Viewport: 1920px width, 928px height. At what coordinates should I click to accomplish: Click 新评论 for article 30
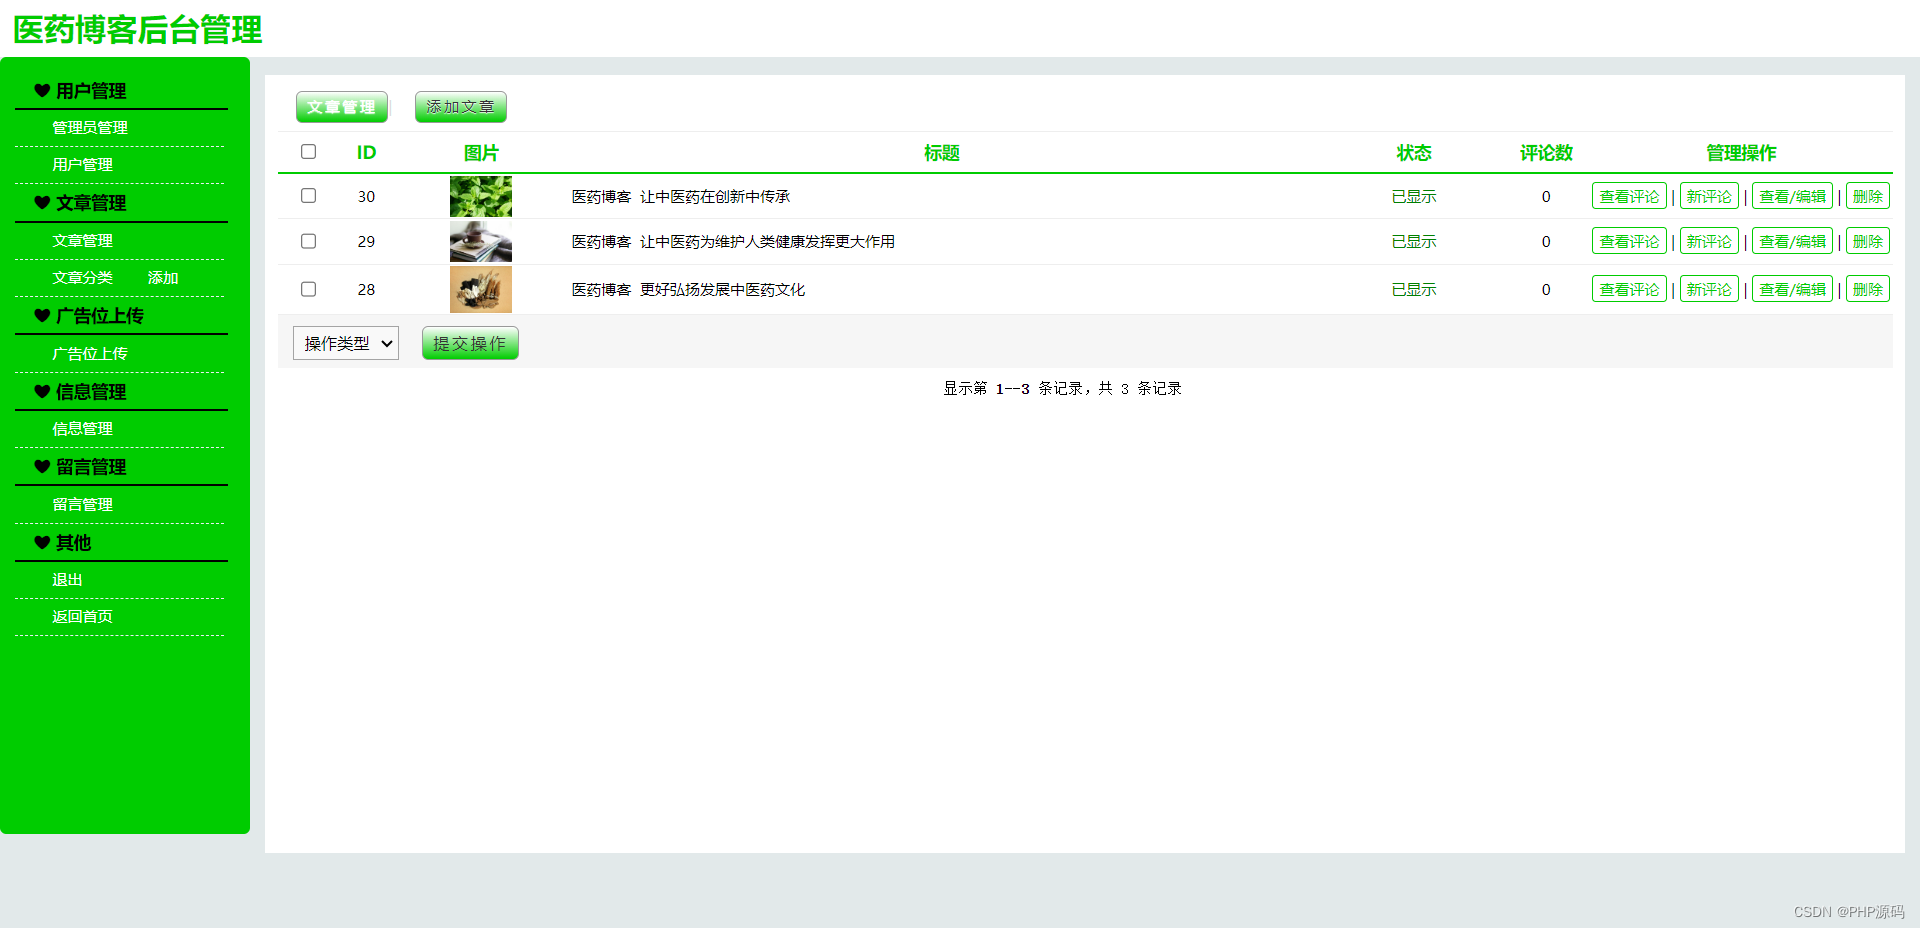(1709, 196)
